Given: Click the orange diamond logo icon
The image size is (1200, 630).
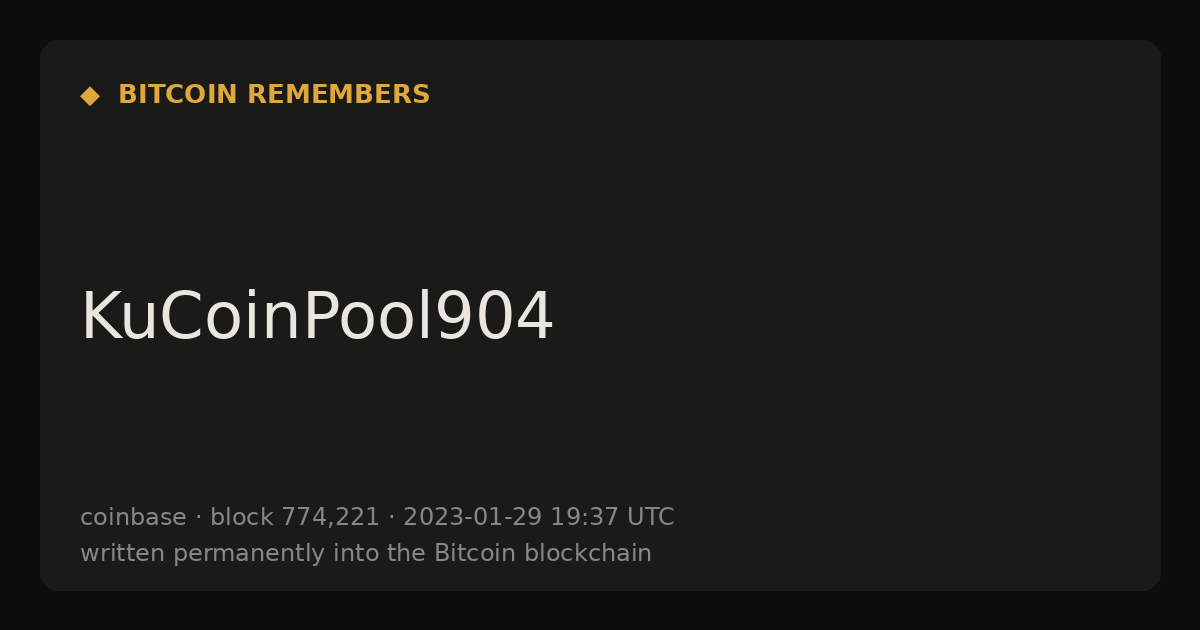Looking at the screenshot, I should [90, 95].
